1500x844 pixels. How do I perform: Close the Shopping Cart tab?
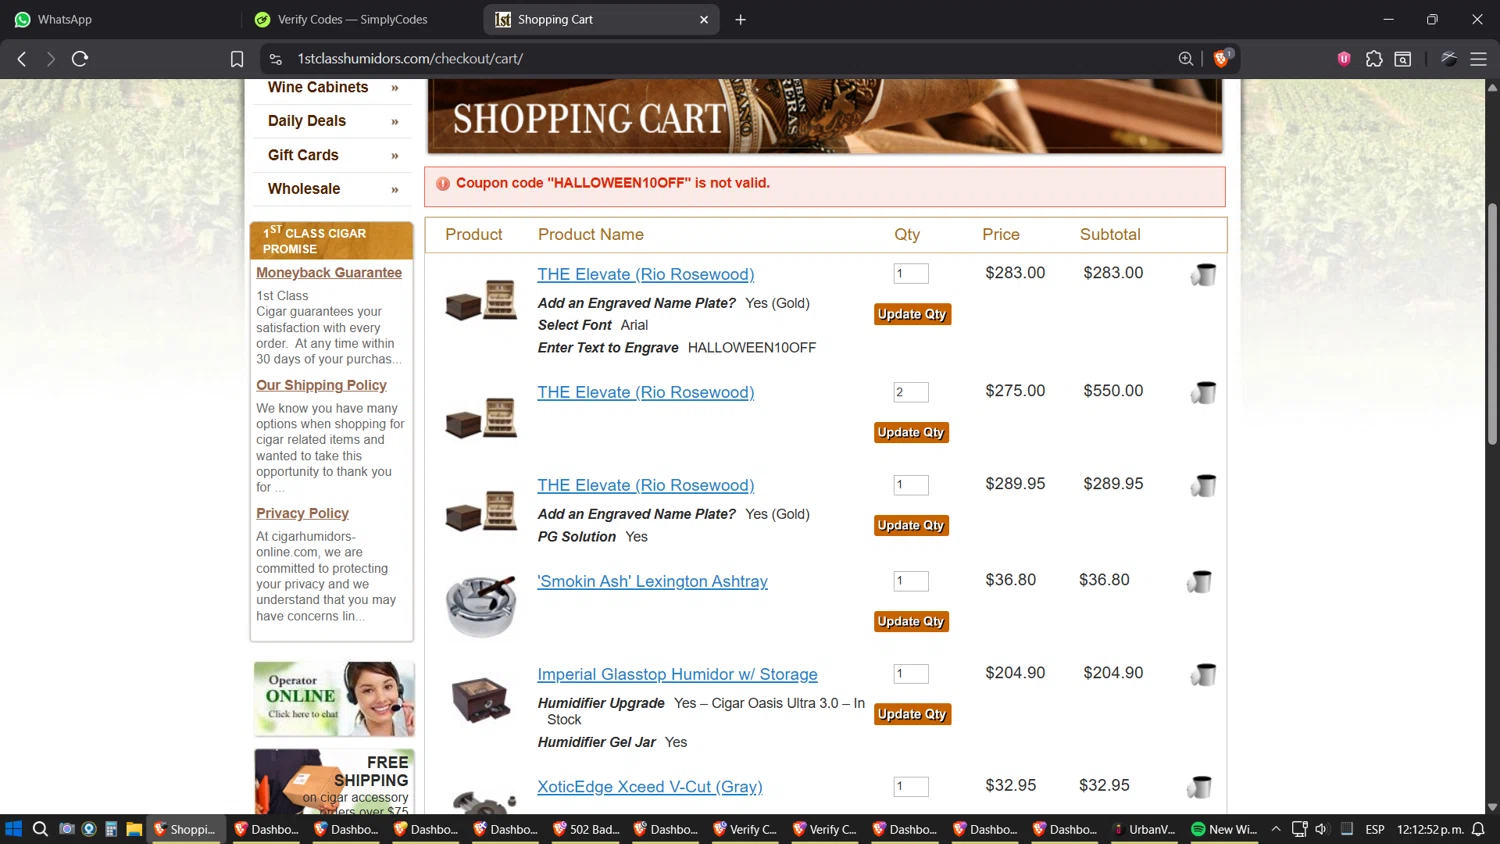[x=704, y=19]
